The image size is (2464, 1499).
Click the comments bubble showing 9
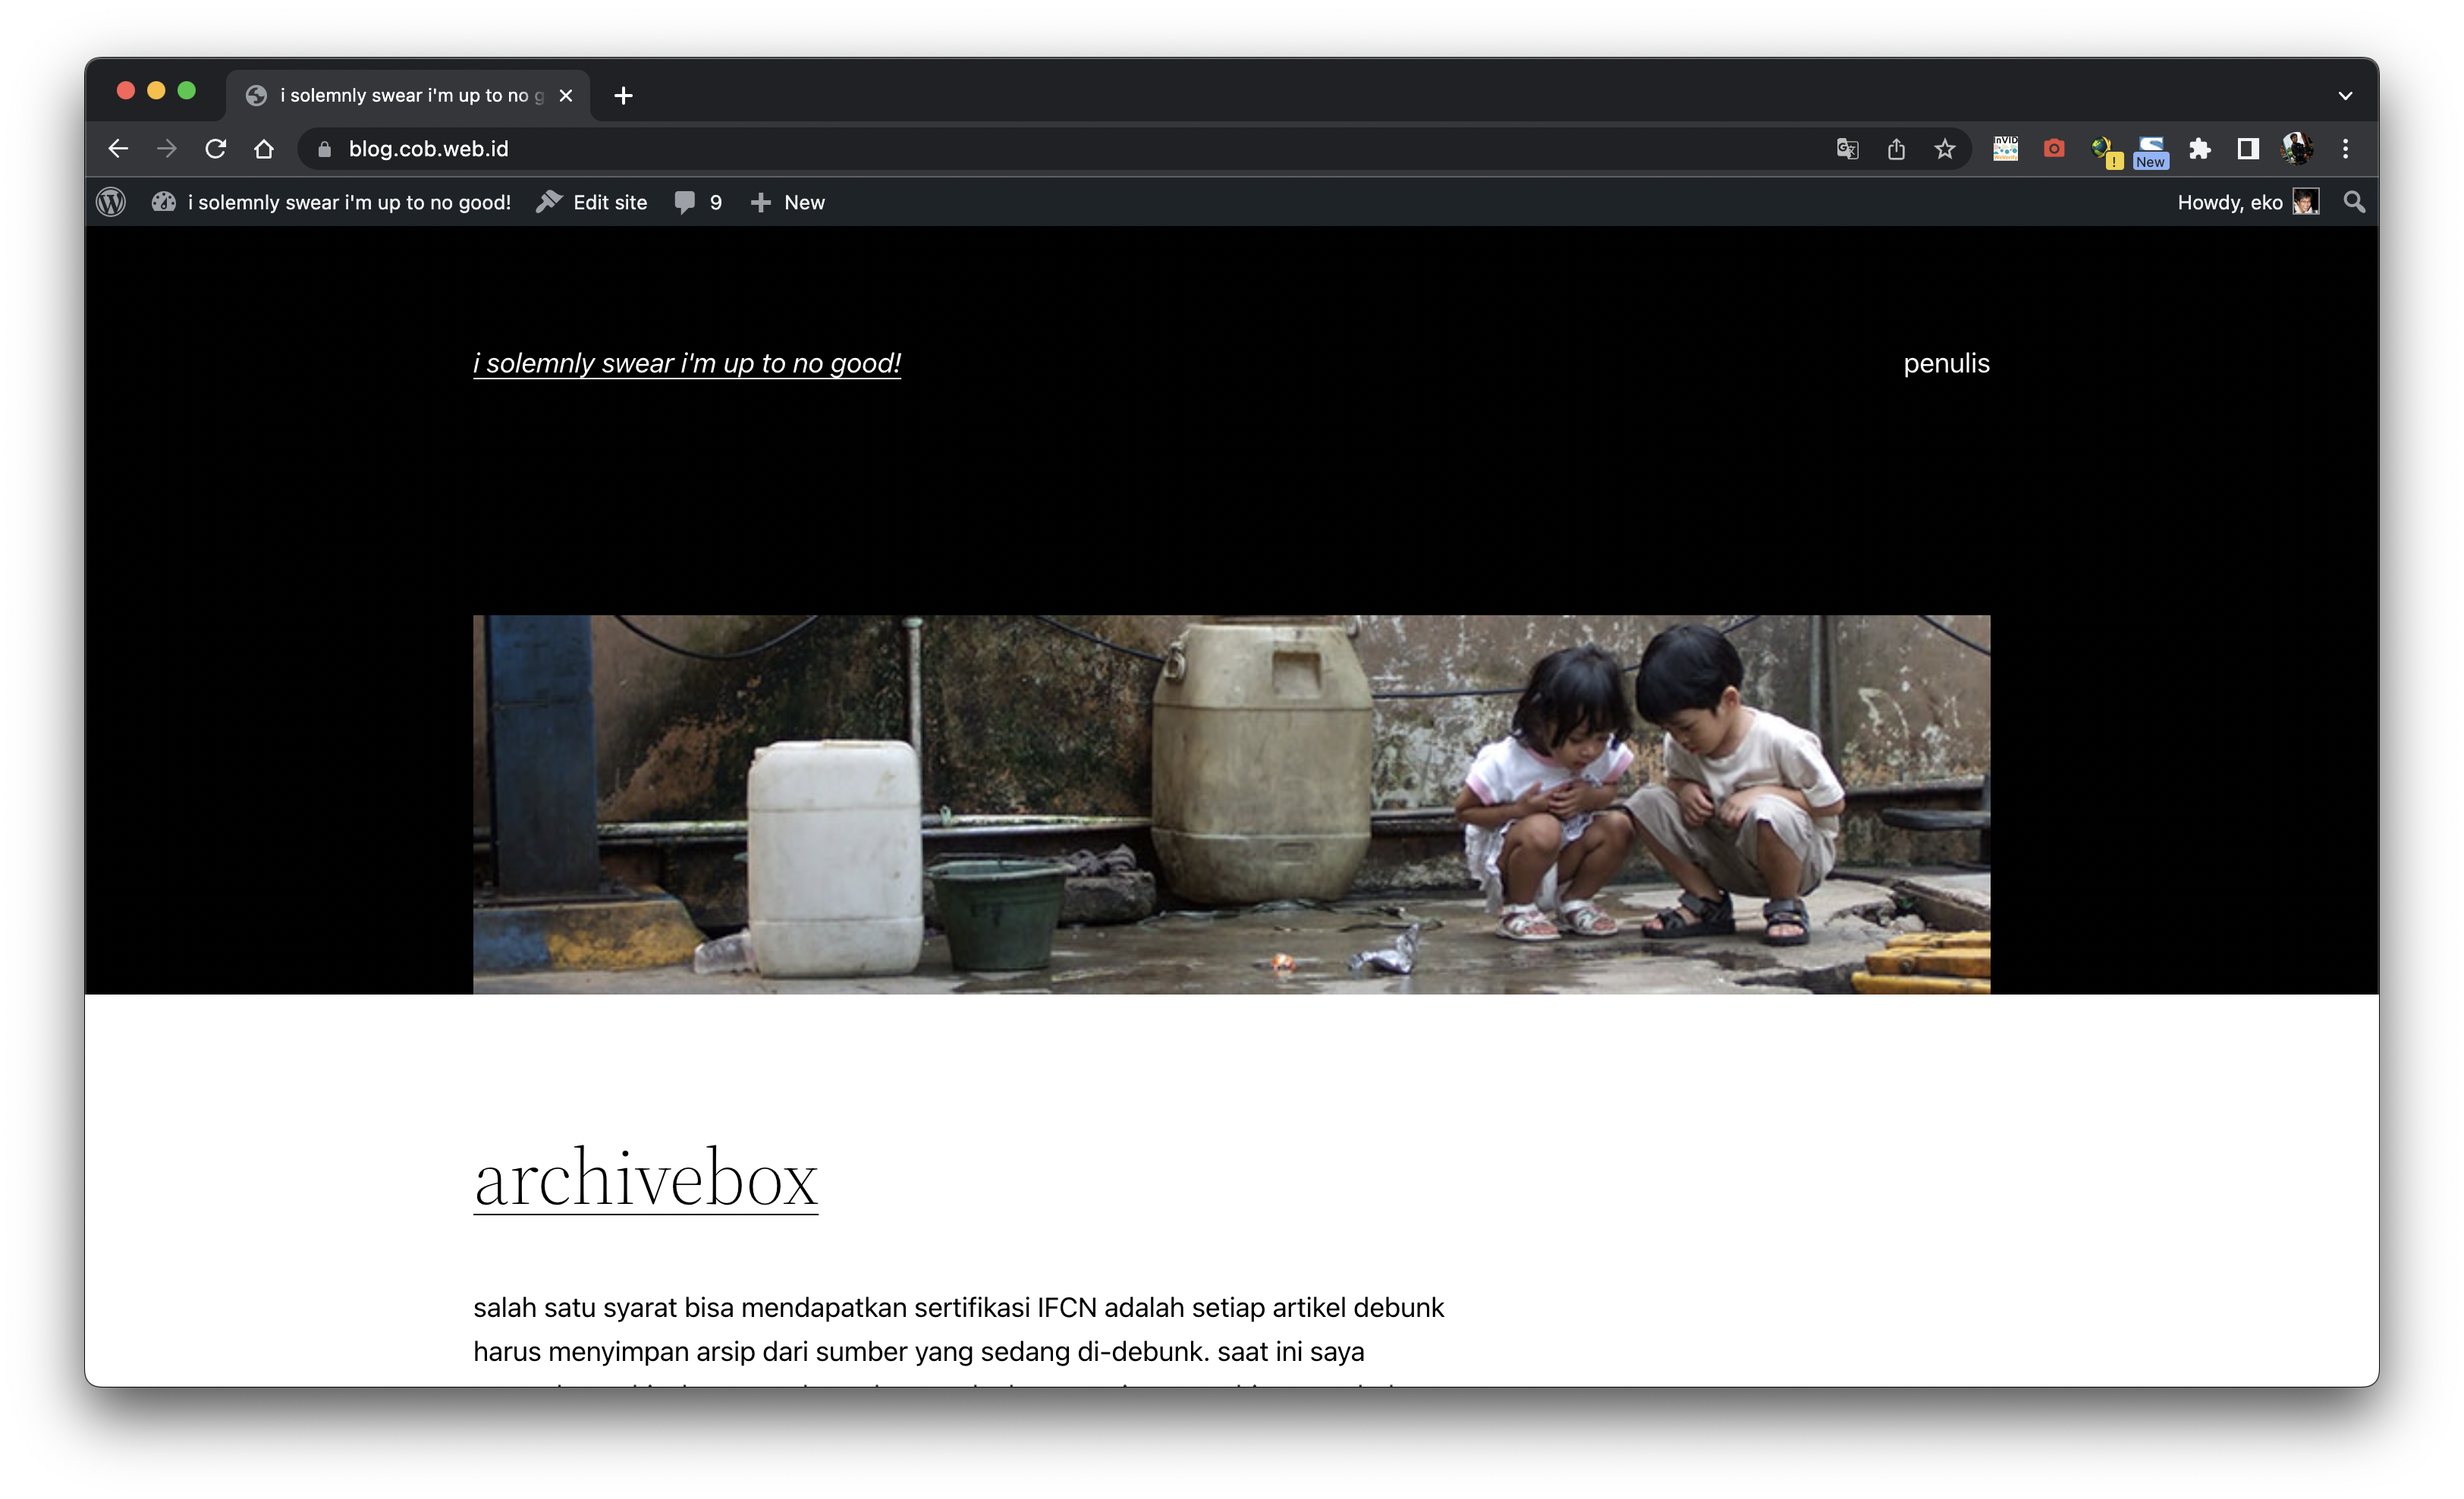[698, 202]
